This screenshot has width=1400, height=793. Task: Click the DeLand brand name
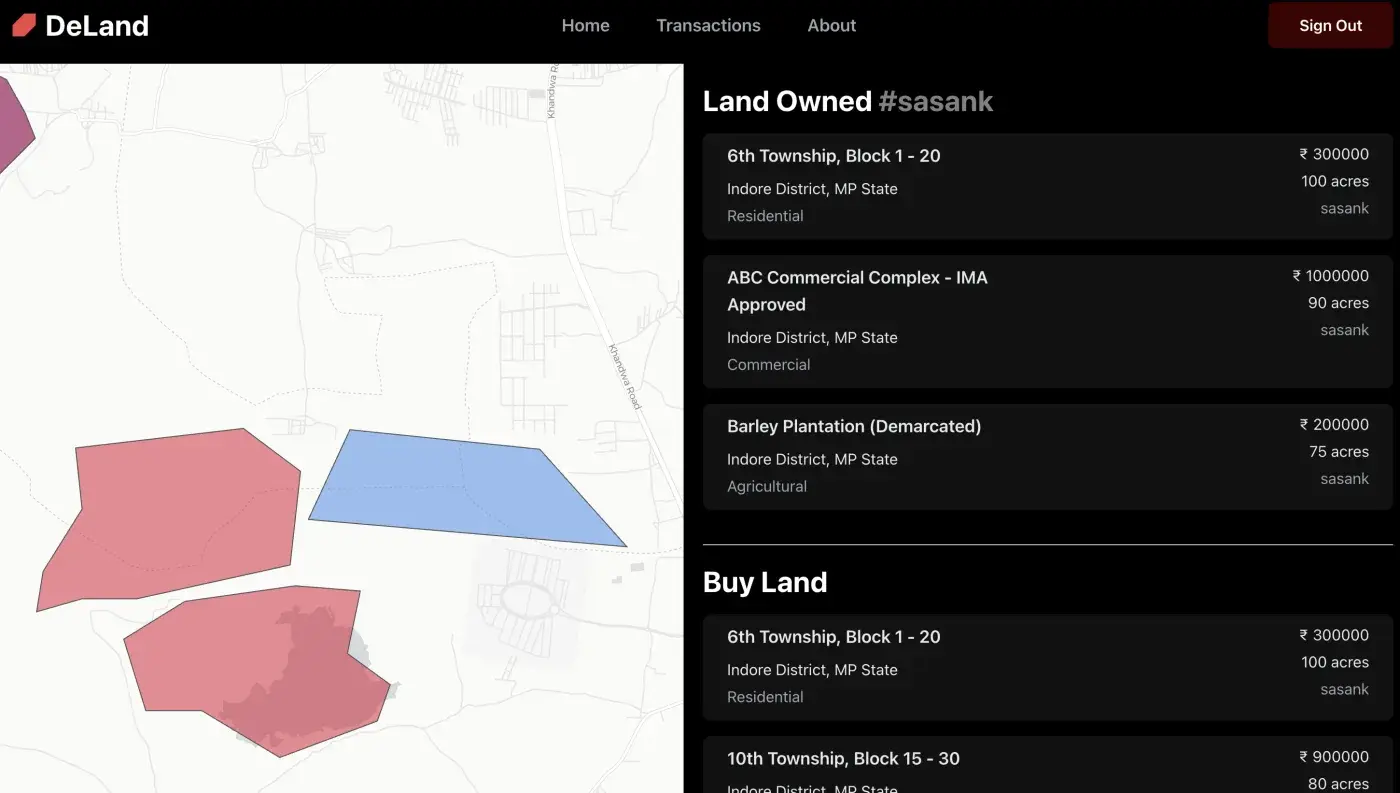[x=97, y=26]
